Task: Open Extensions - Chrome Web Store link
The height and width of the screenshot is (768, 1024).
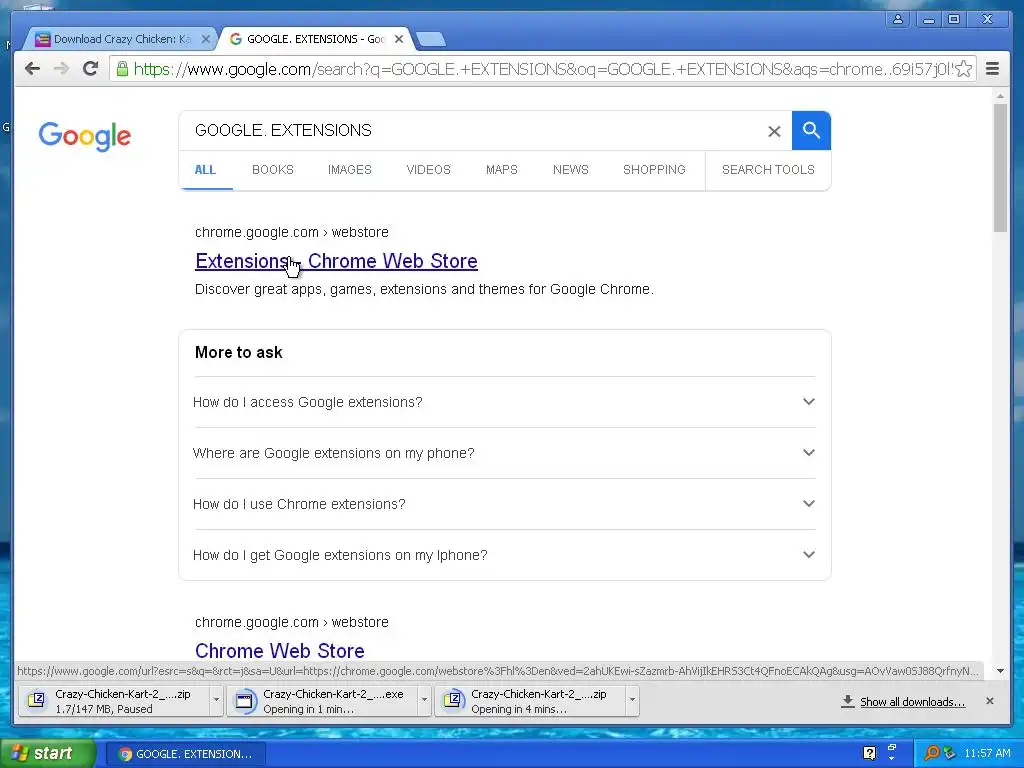Action: 336,261
